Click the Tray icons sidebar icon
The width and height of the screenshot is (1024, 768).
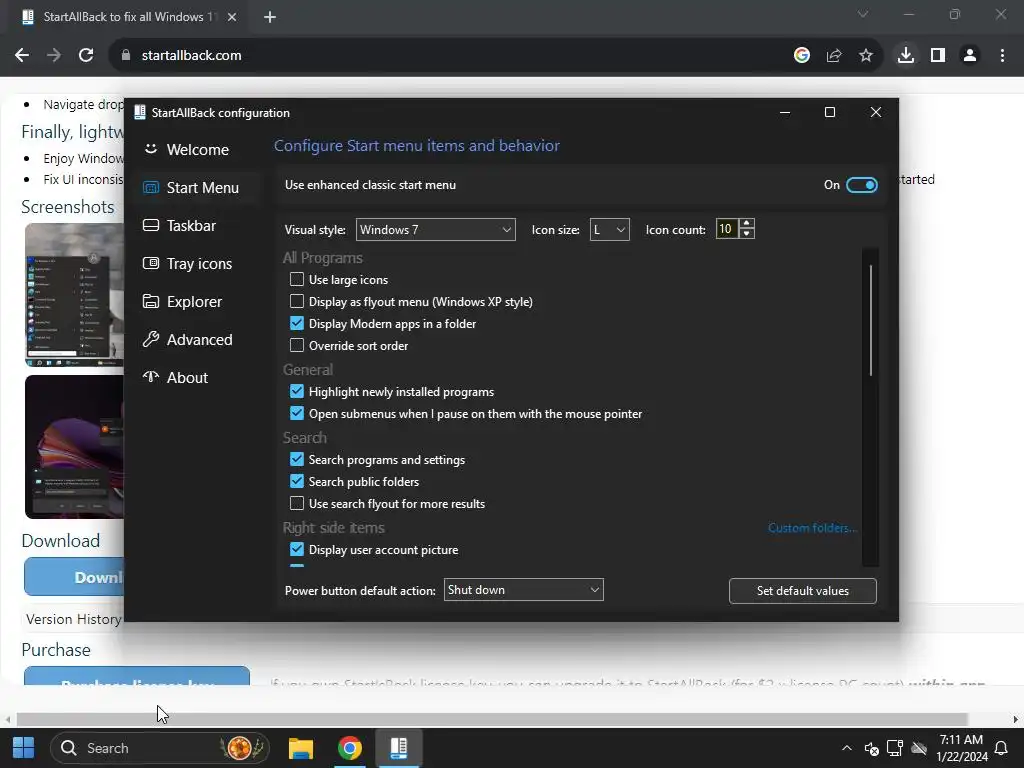[x=151, y=263]
